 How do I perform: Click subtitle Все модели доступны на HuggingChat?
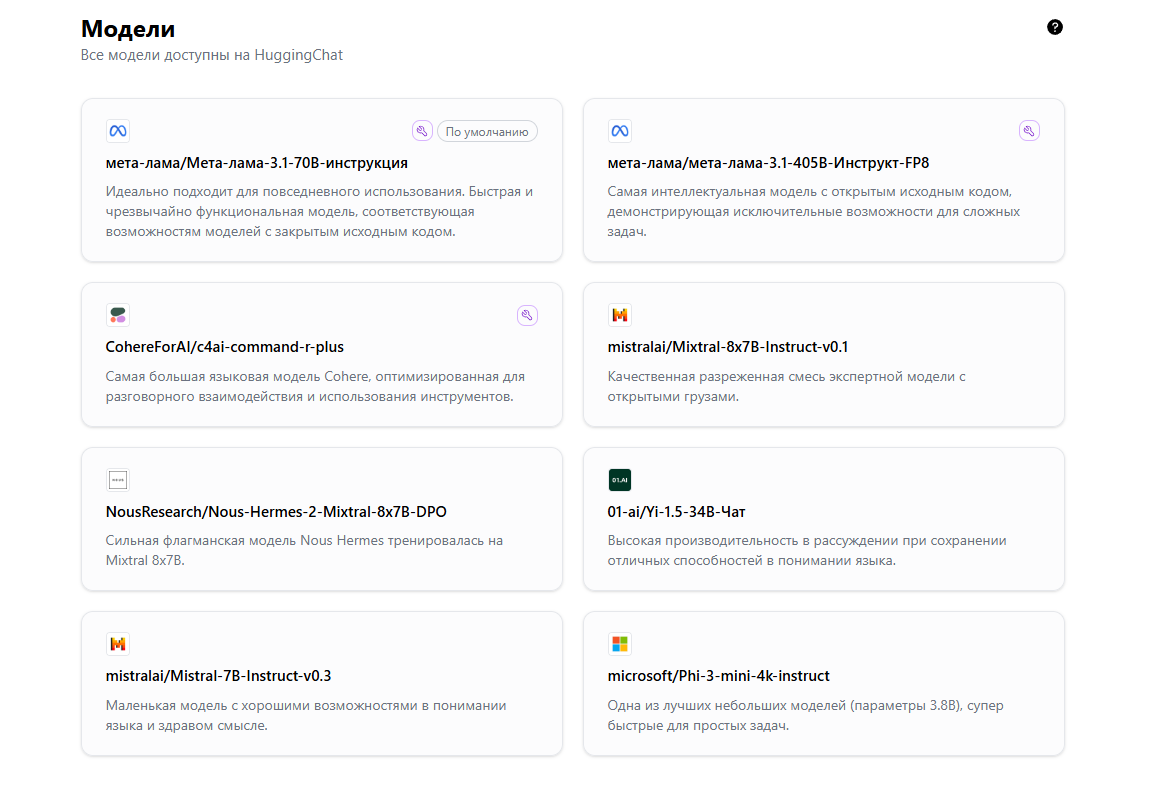(x=212, y=55)
